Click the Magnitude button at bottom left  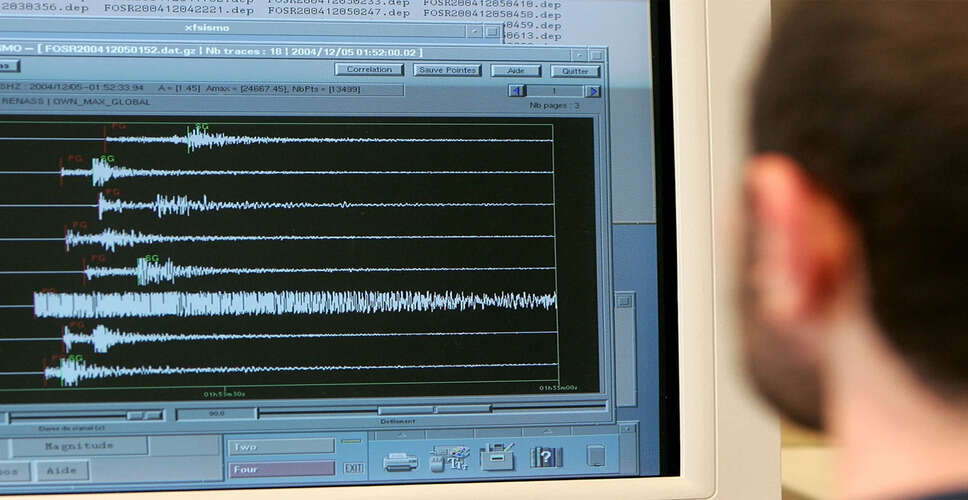coord(79,446)
